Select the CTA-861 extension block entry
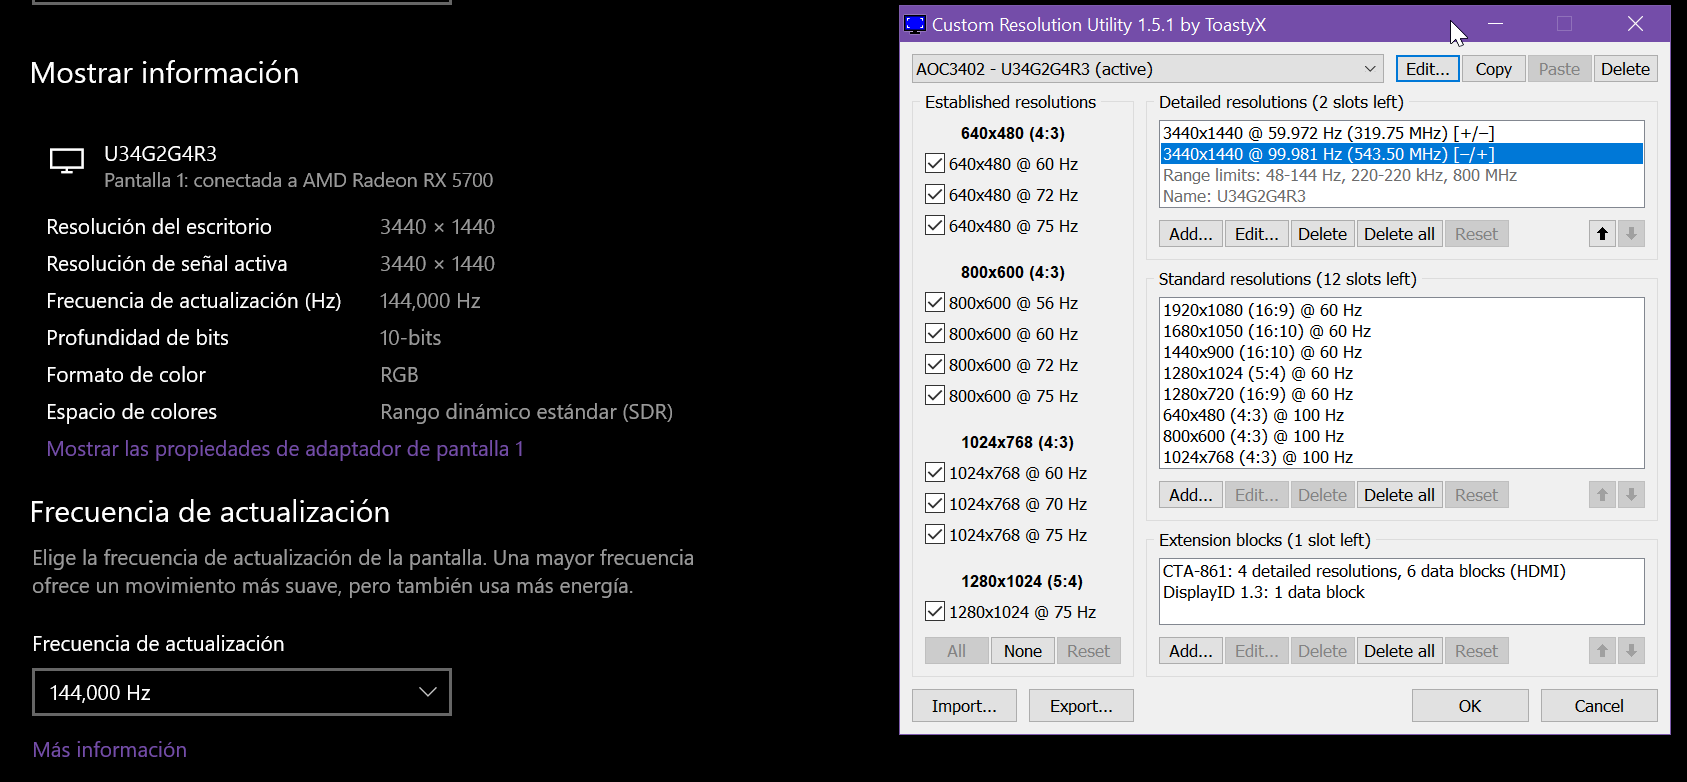 tap(1363, 571)
